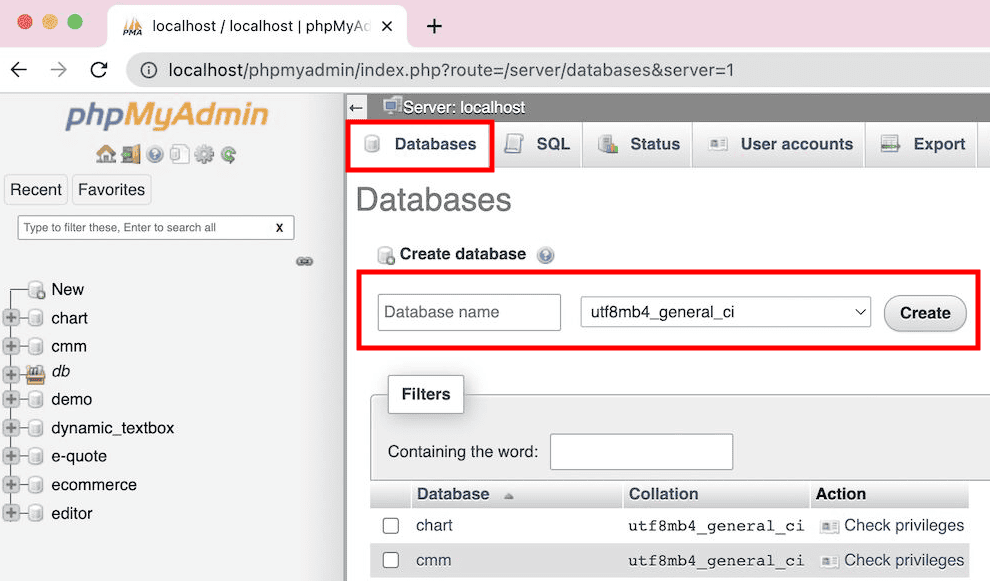Tick the checkbox for cmm database
The height and width of the screenshot is (581, 990).
391,560
